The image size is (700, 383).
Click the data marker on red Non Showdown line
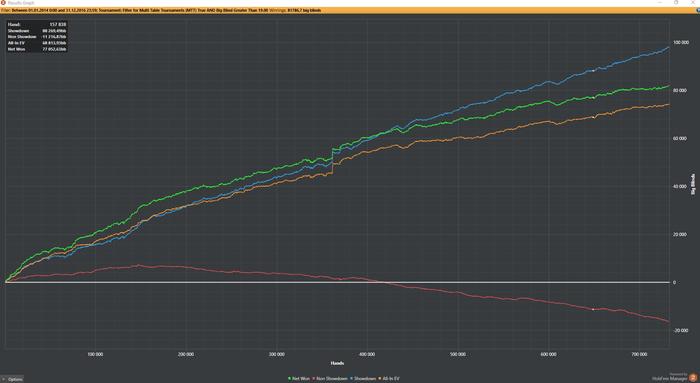[x=593, y=309]
